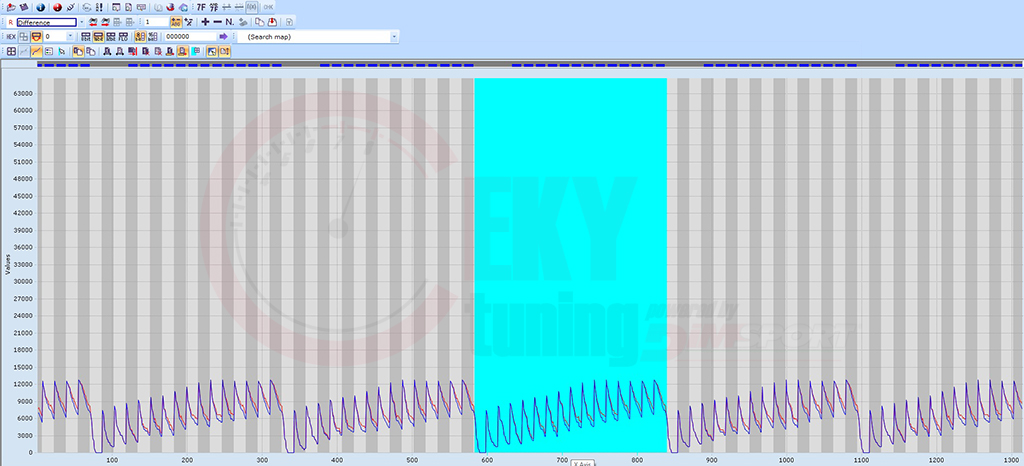Click the second binoculars find-next icon
The width and height of the screenshot is (1024, 466).
[120, 51]
